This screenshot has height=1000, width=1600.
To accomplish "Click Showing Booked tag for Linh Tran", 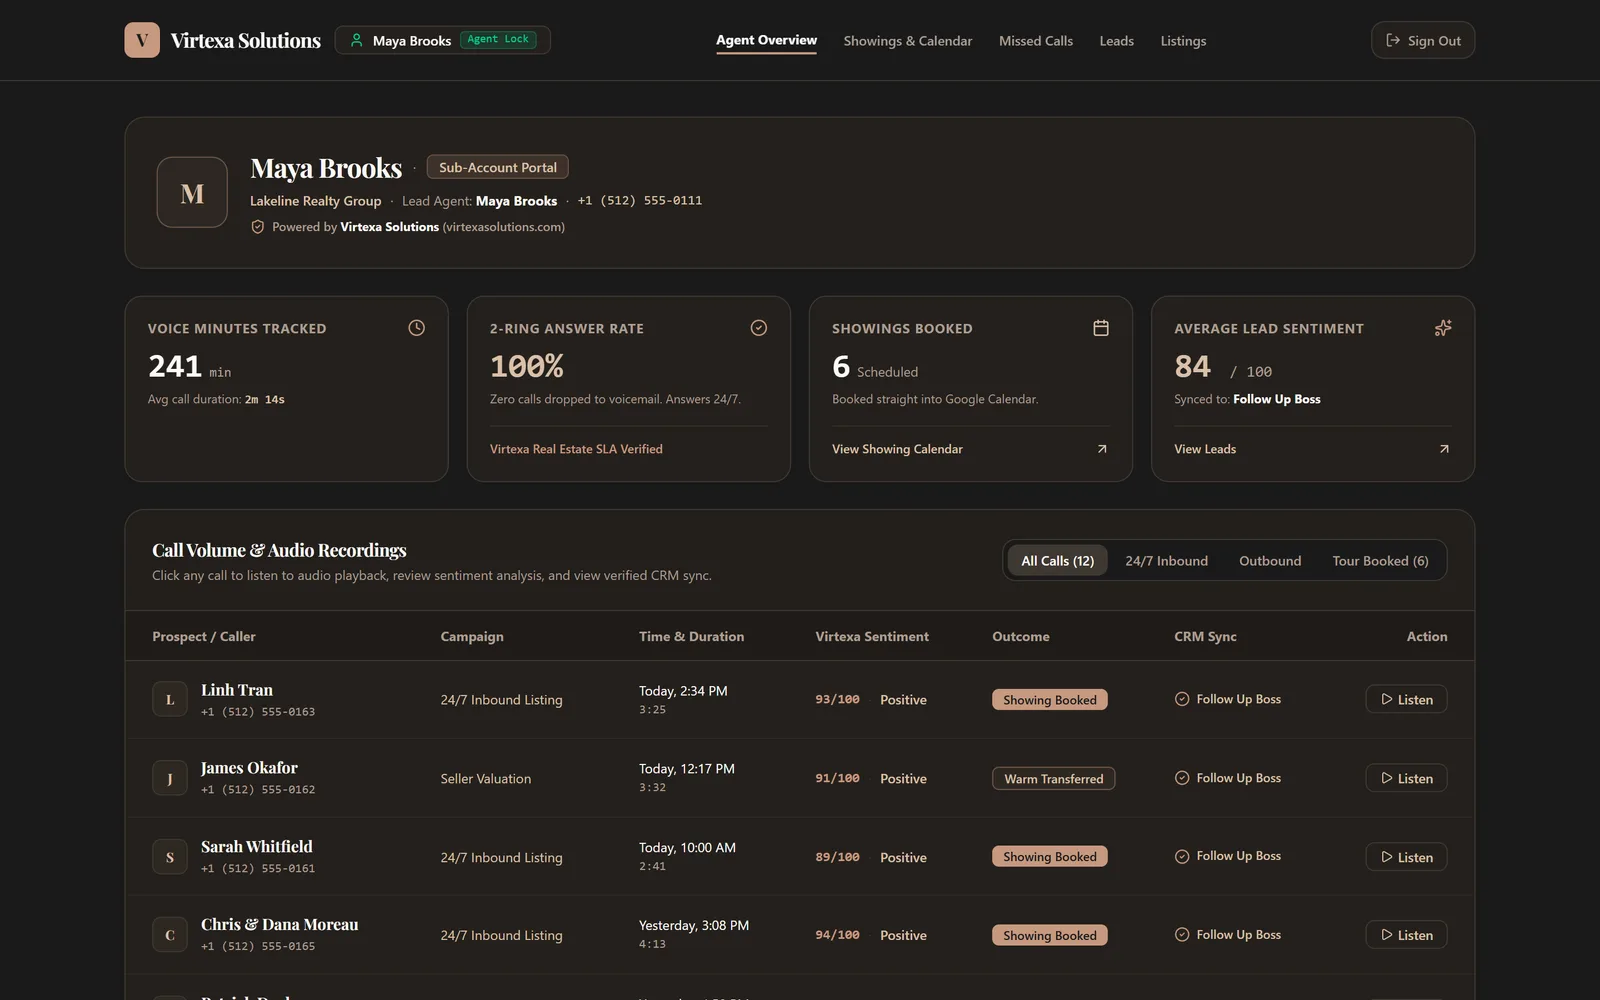I will tap(1050, 700).
